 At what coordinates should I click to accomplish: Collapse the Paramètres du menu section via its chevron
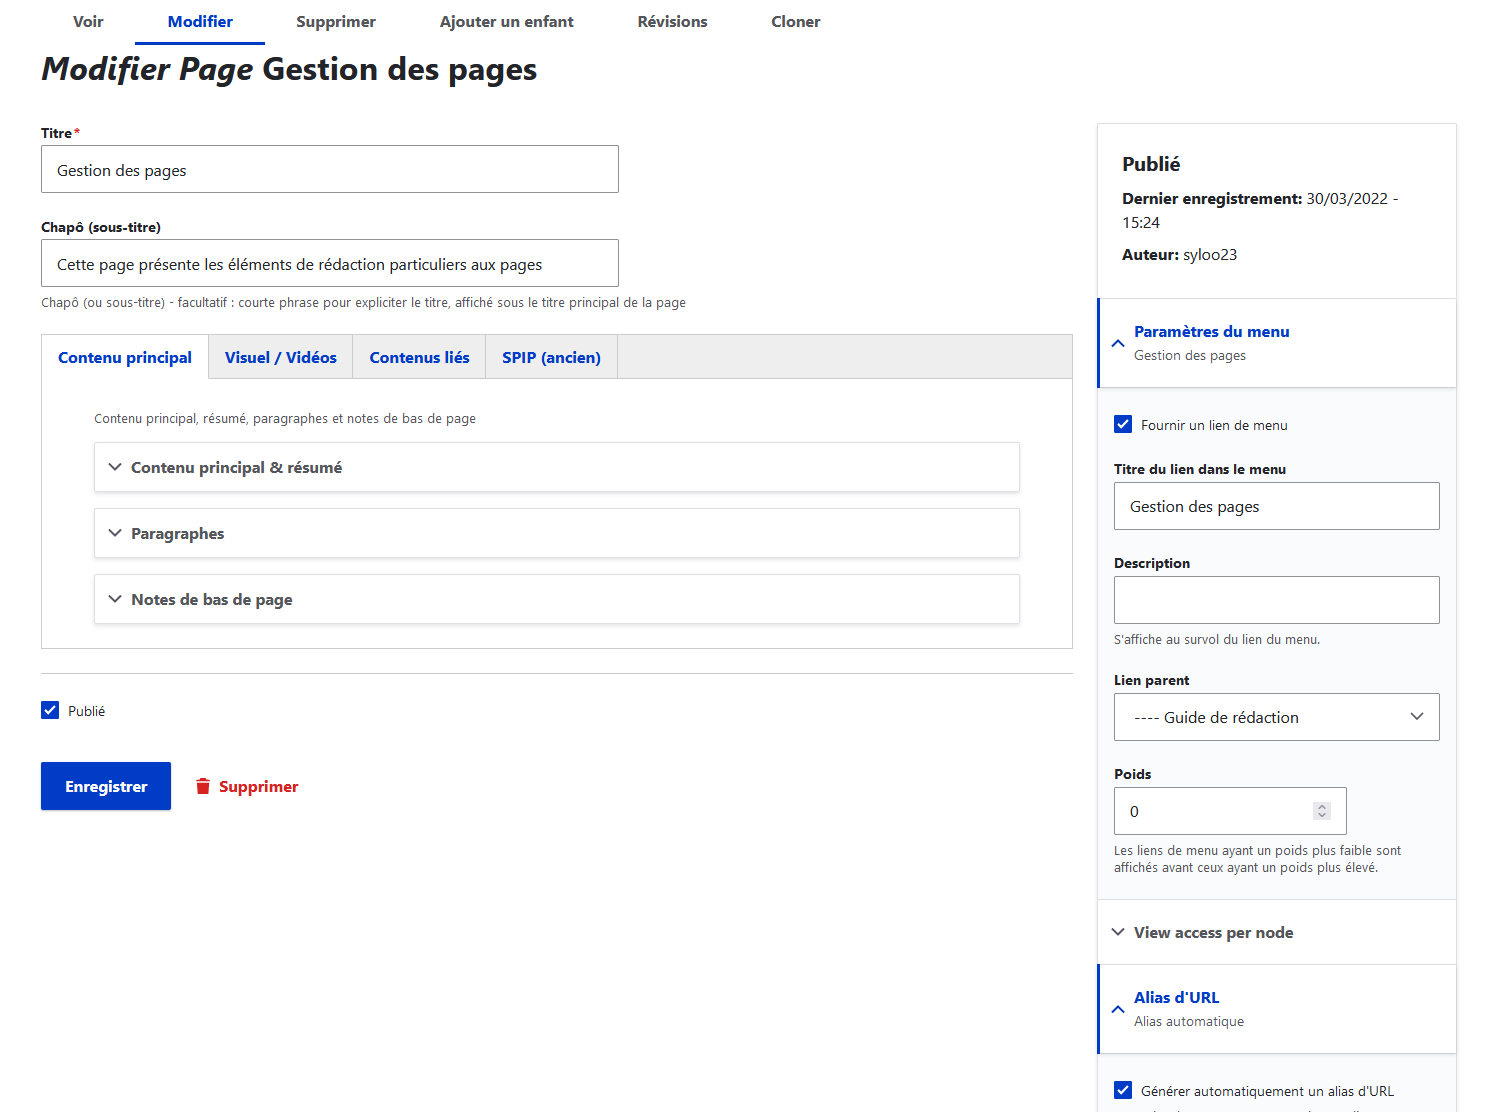pyautogui.click(x=1117, y=344)
